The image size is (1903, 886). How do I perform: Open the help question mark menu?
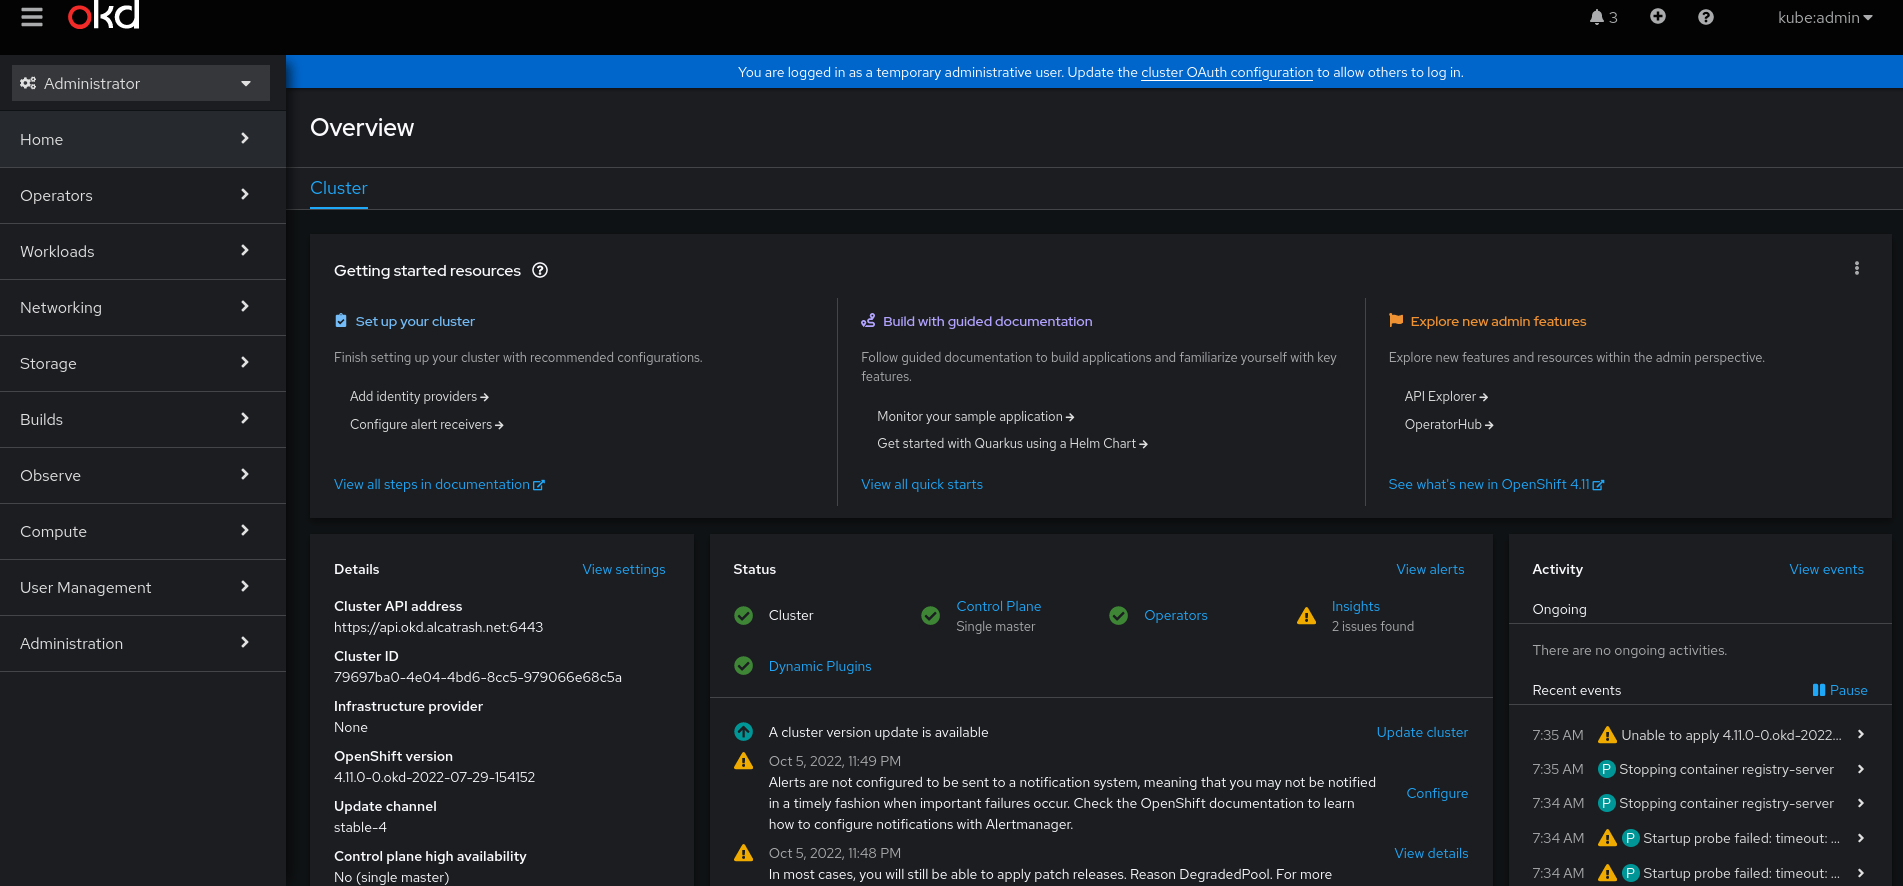pos(1705,17)
